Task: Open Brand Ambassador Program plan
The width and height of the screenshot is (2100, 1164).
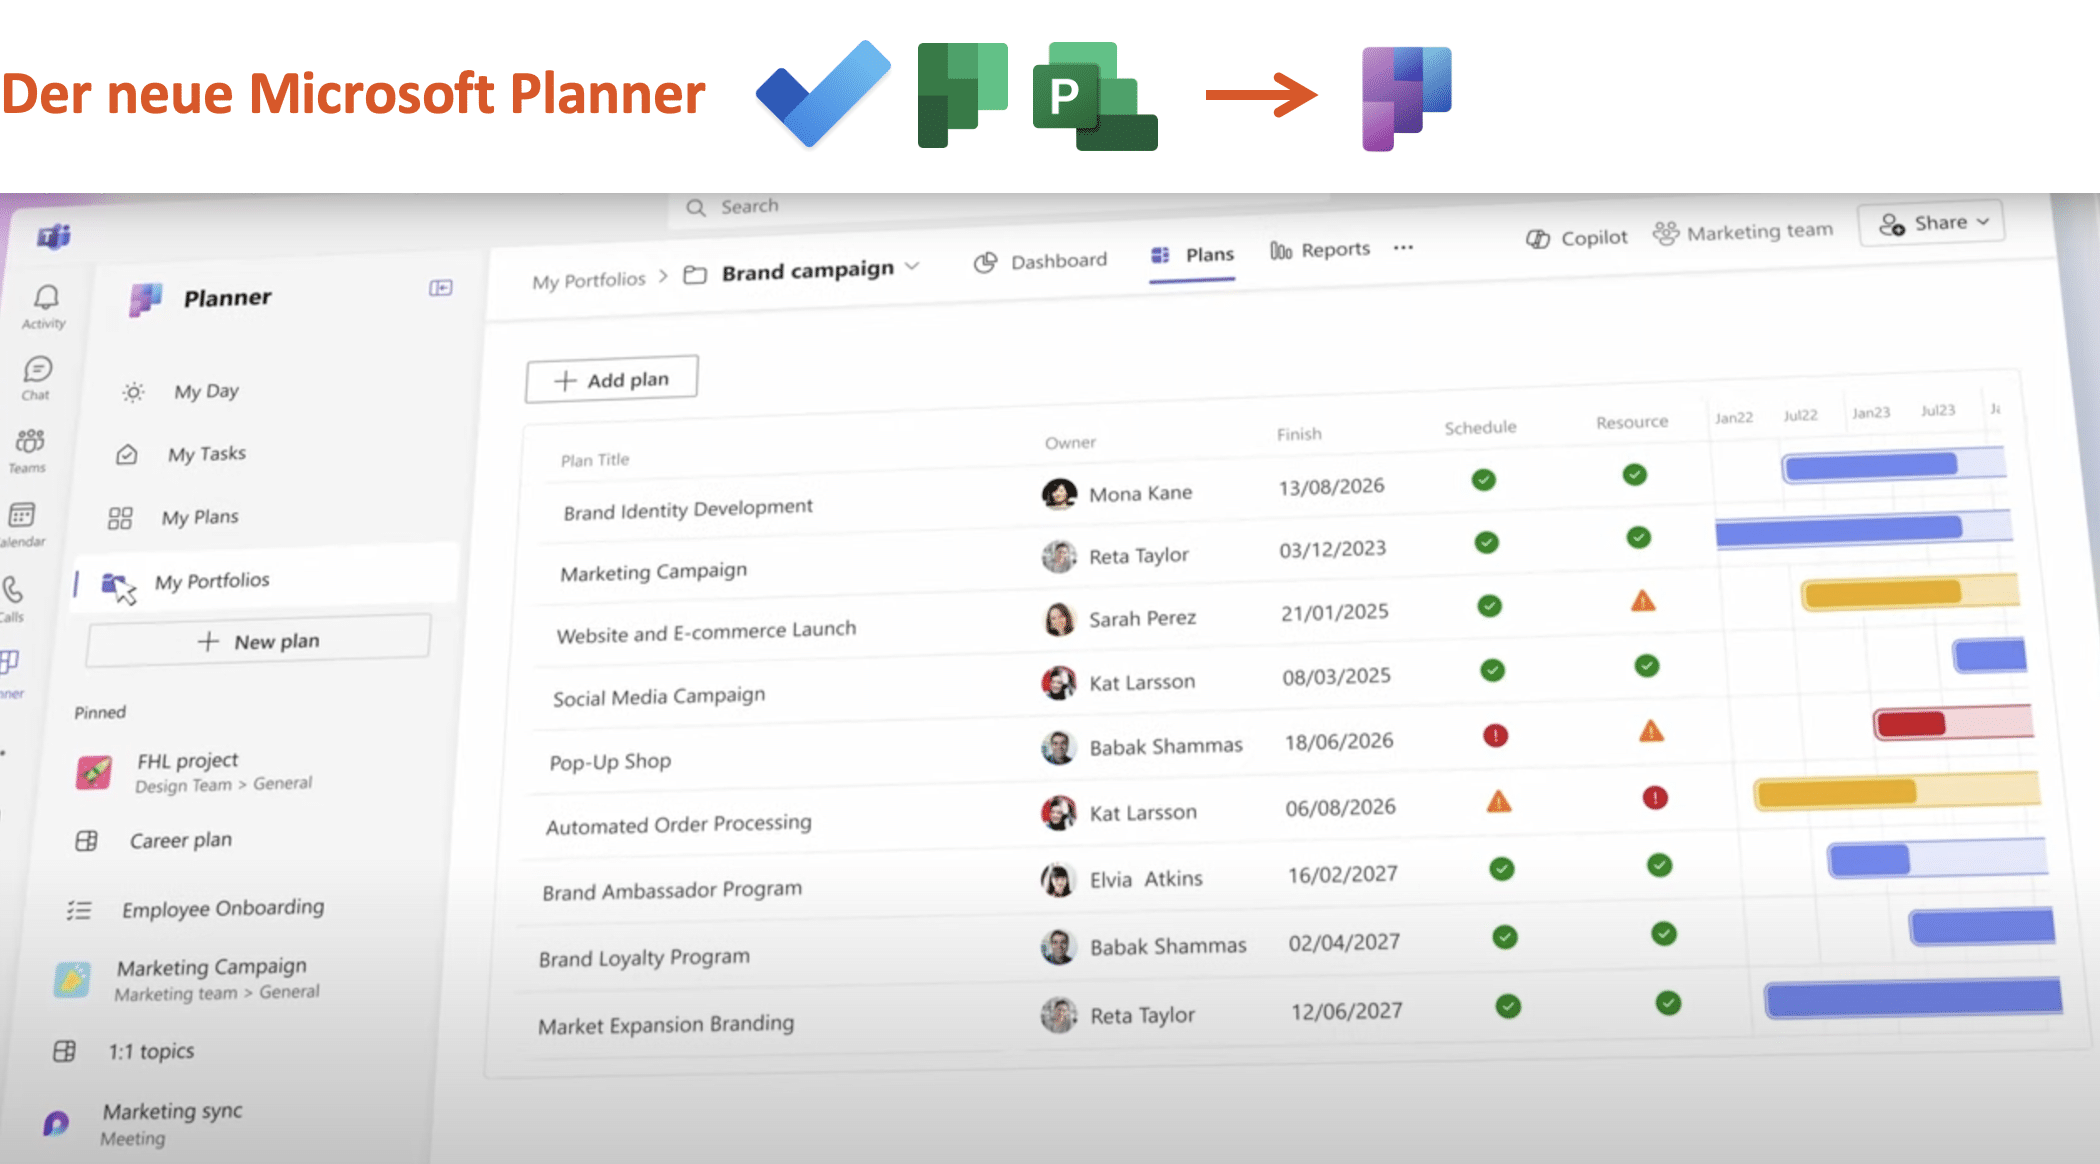Action: (672, 890)
